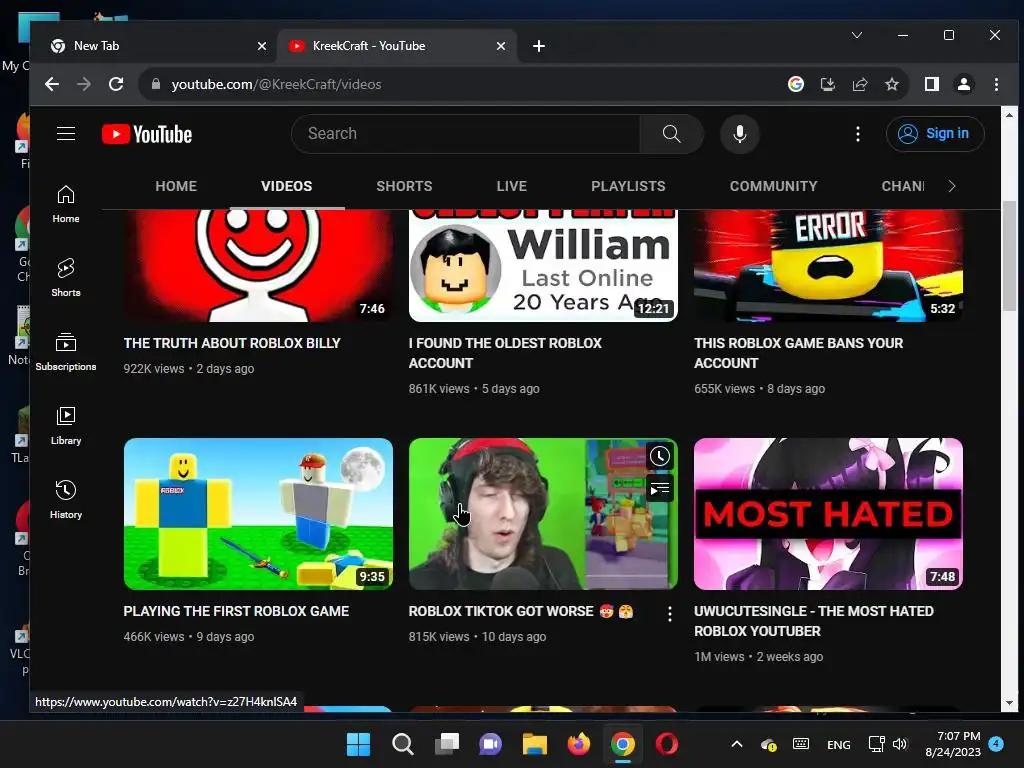This screenshot has height=768, width=1024.
Task: Start voice search with microphone icon
Action: (739, 134)
